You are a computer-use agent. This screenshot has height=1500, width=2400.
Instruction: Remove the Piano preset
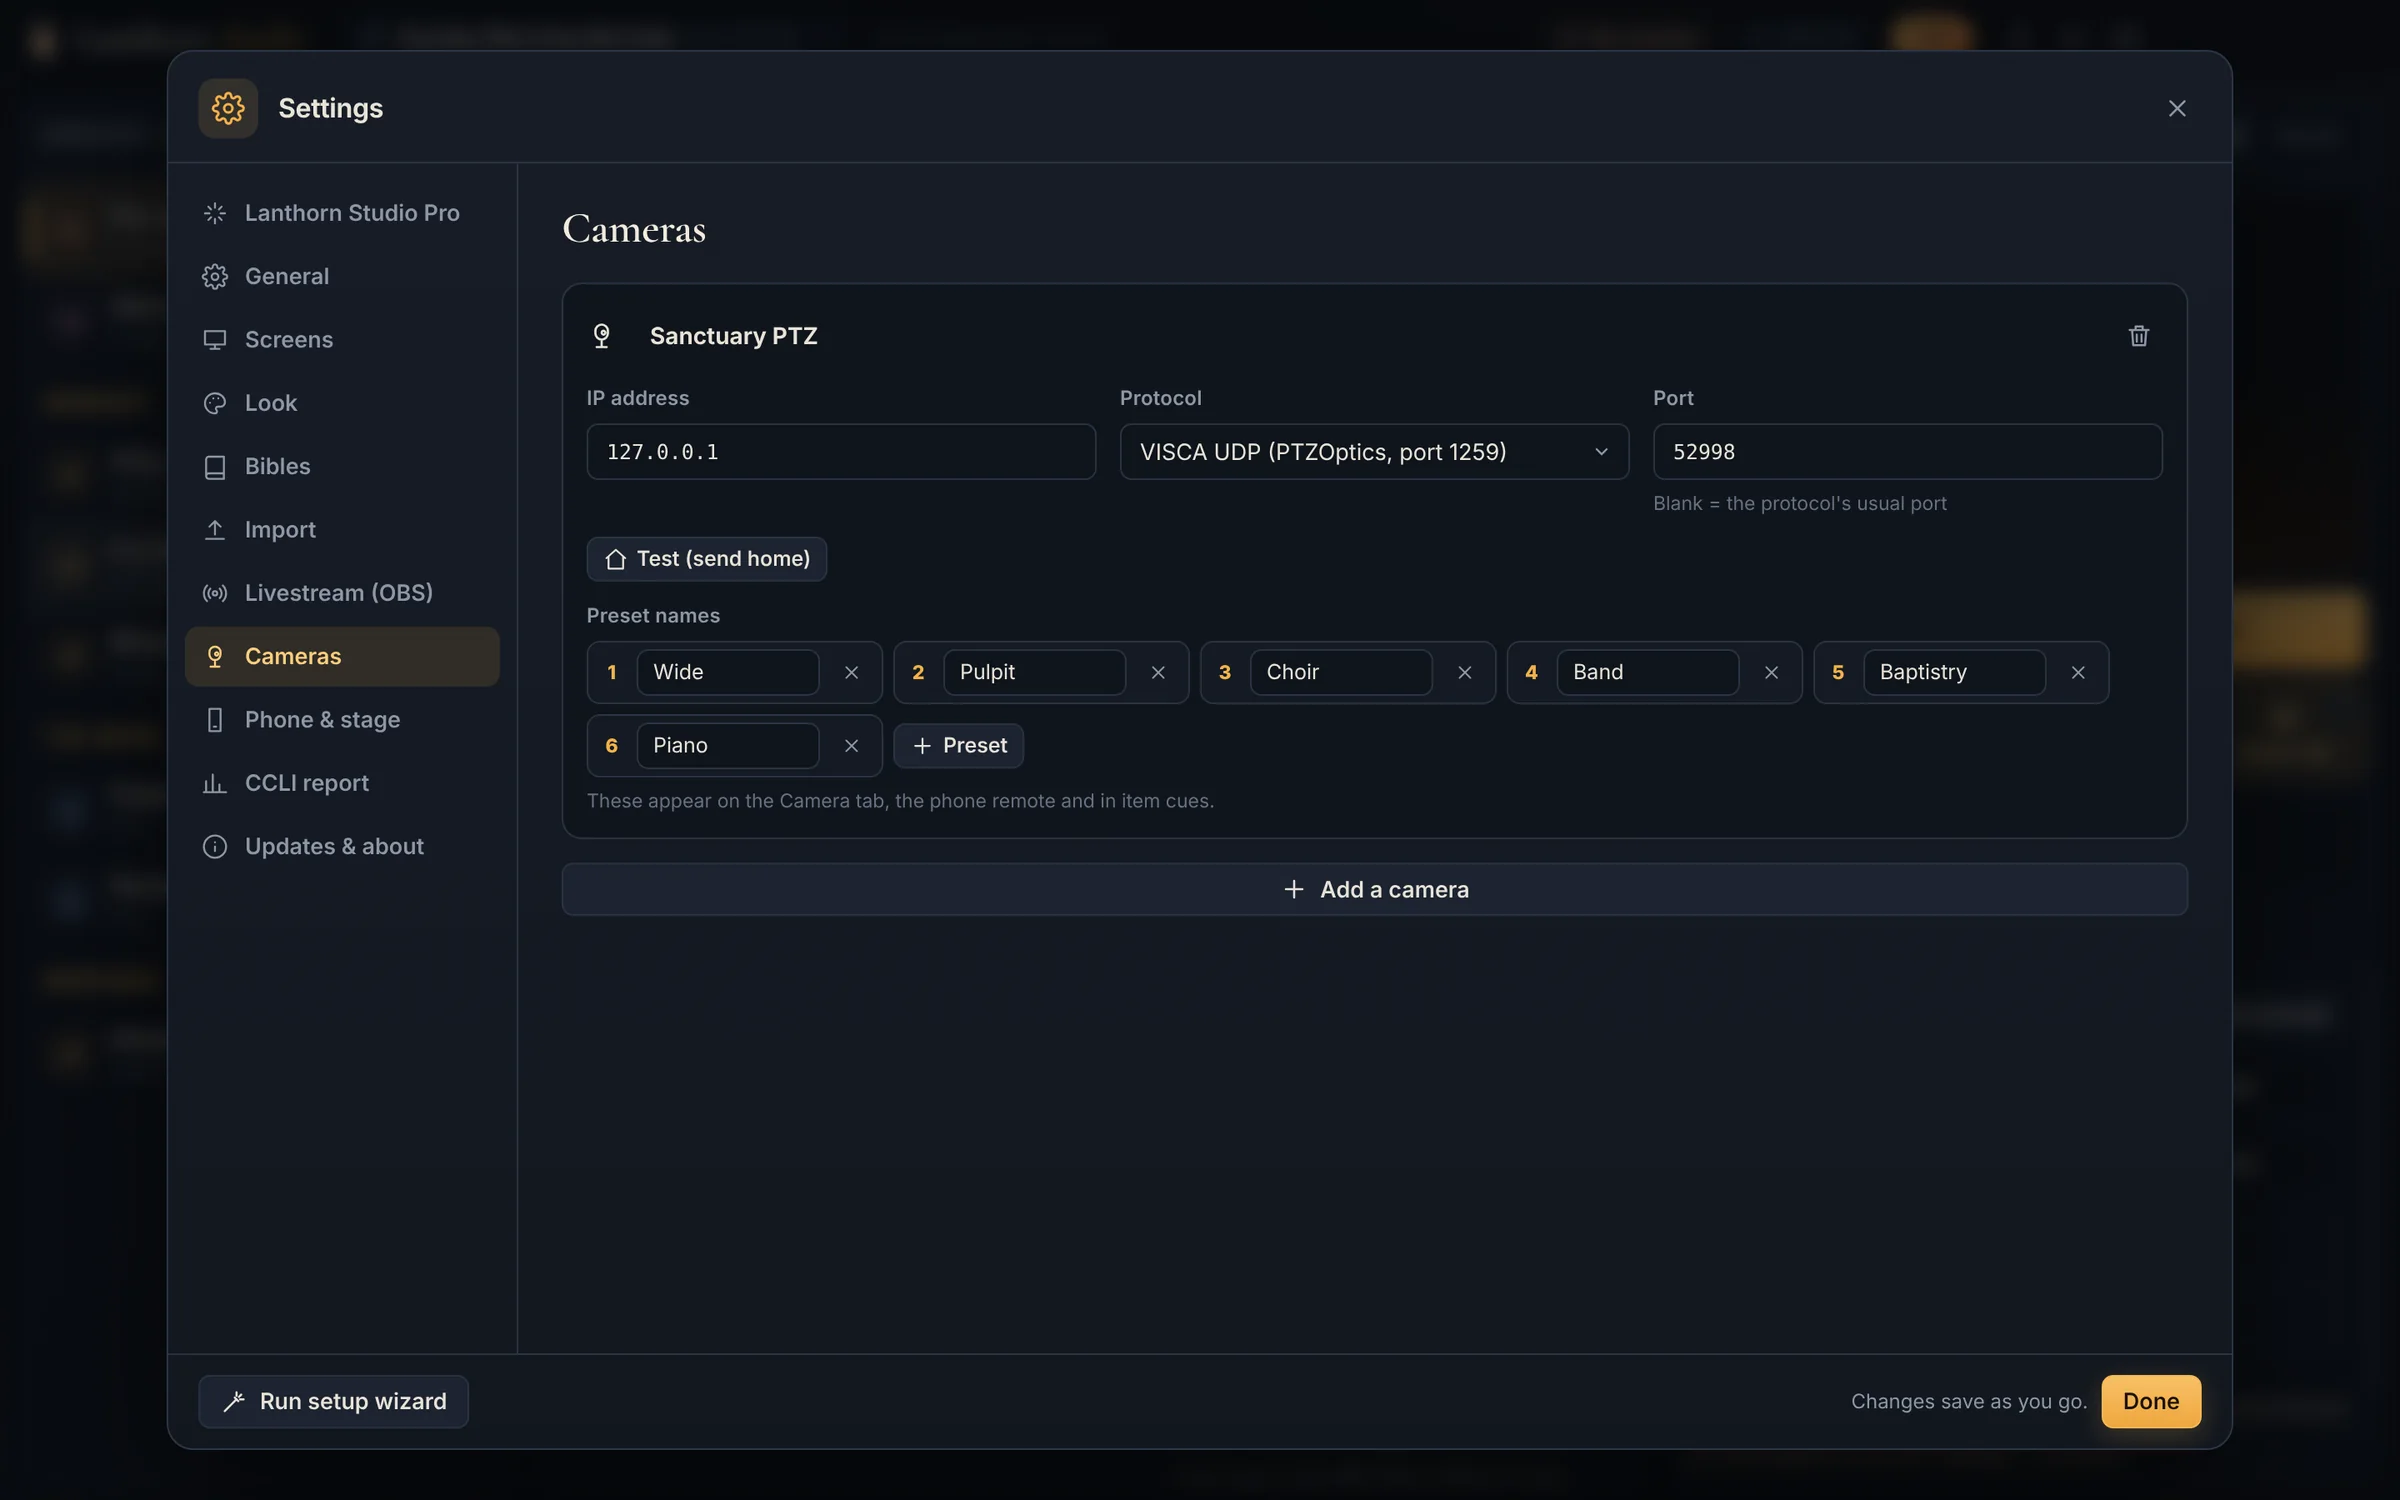click(851, 746)
